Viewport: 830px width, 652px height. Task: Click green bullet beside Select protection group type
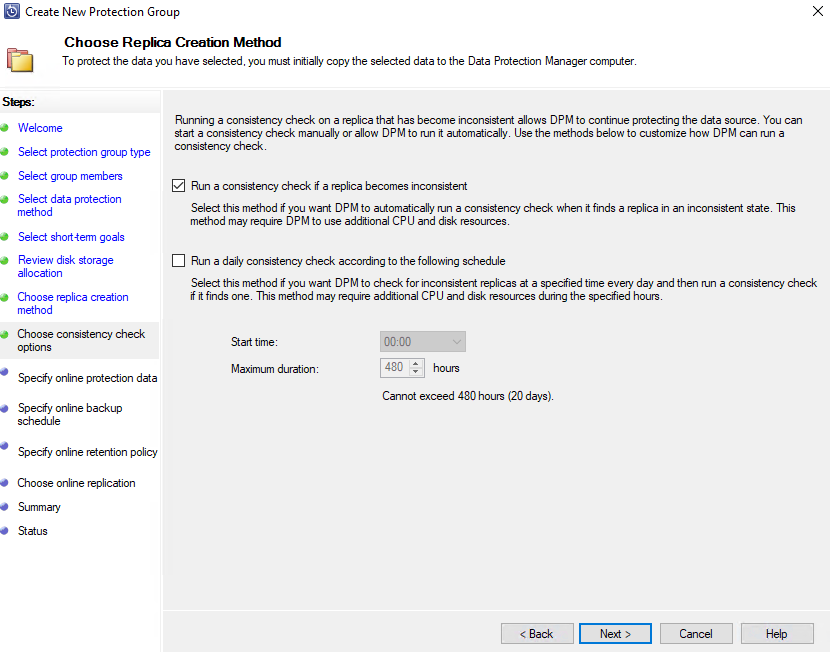[x=4, y=152]
